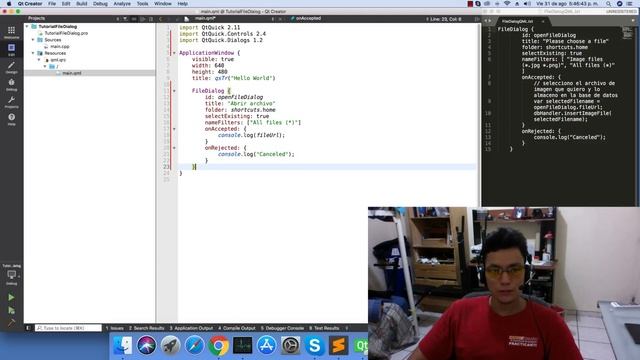Show the Issues output pane

114,328
